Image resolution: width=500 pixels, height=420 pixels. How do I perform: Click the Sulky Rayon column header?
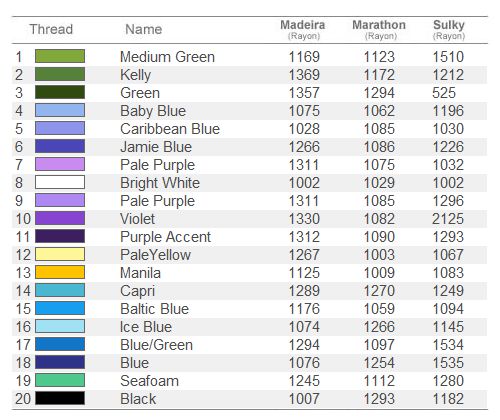click(449, 29)
